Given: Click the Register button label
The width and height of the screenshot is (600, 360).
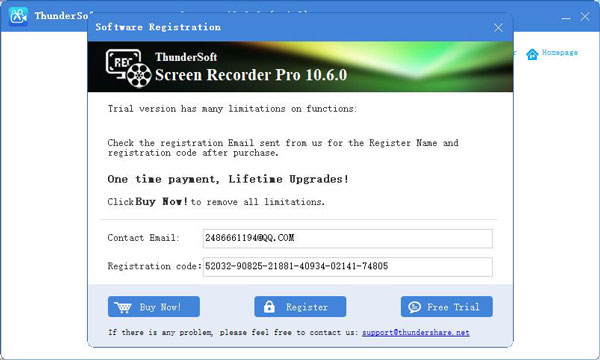Looking at the screenshot, I should coord(307,307).
